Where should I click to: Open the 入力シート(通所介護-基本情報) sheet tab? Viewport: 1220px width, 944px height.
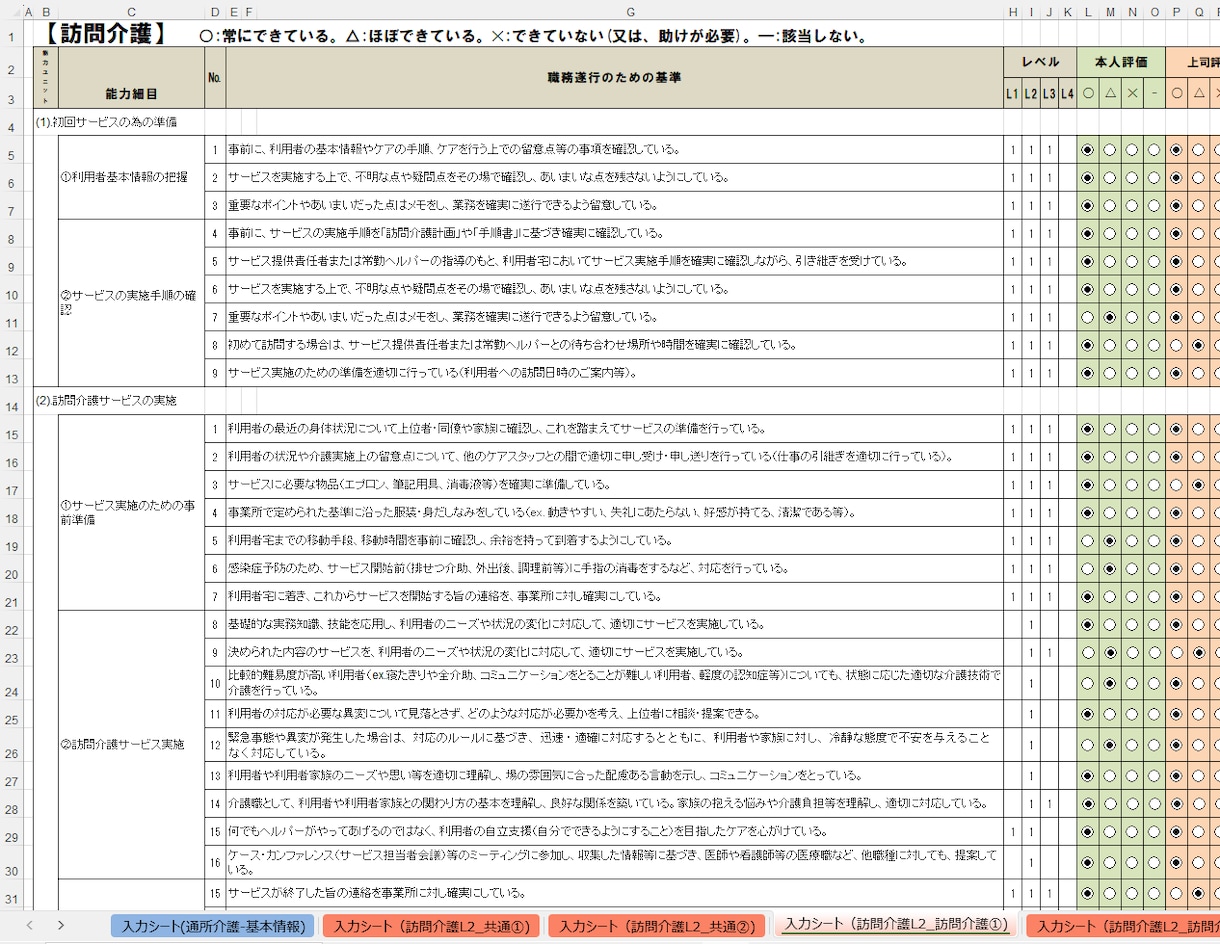[213, 926]
